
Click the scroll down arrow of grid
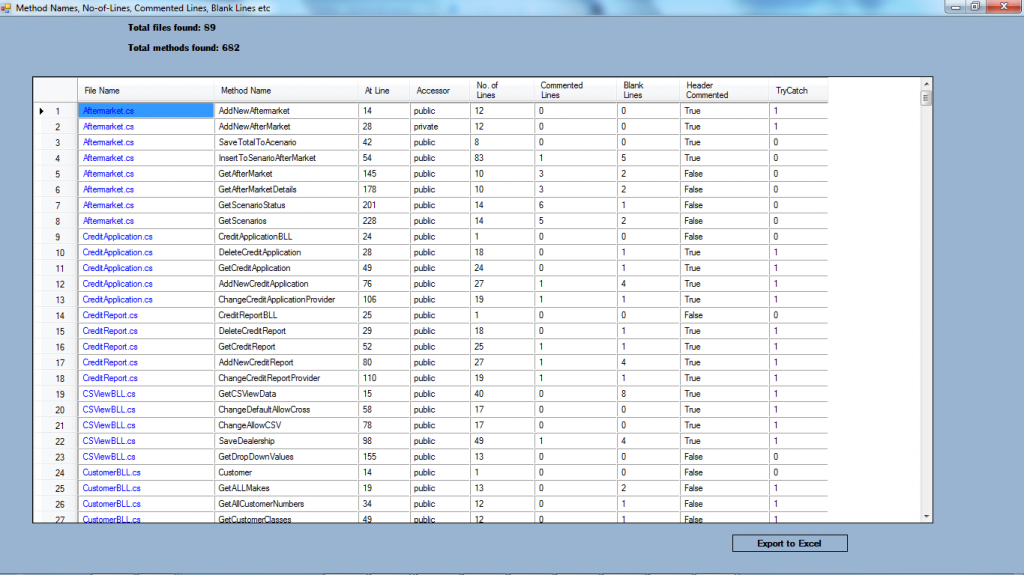pos(926,516)
